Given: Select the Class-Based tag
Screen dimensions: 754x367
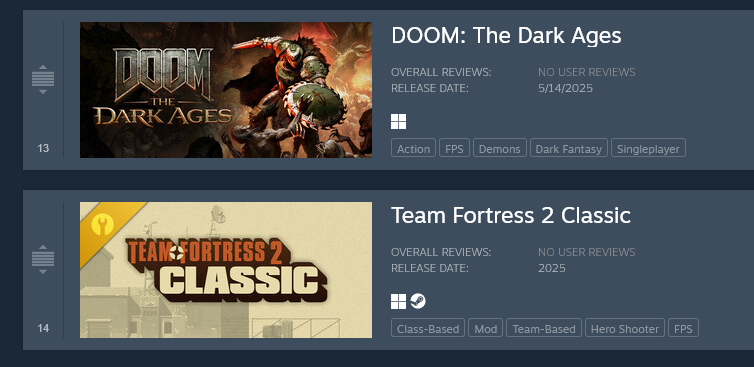Looking at the screenshot, I should (x=428, y=328).
